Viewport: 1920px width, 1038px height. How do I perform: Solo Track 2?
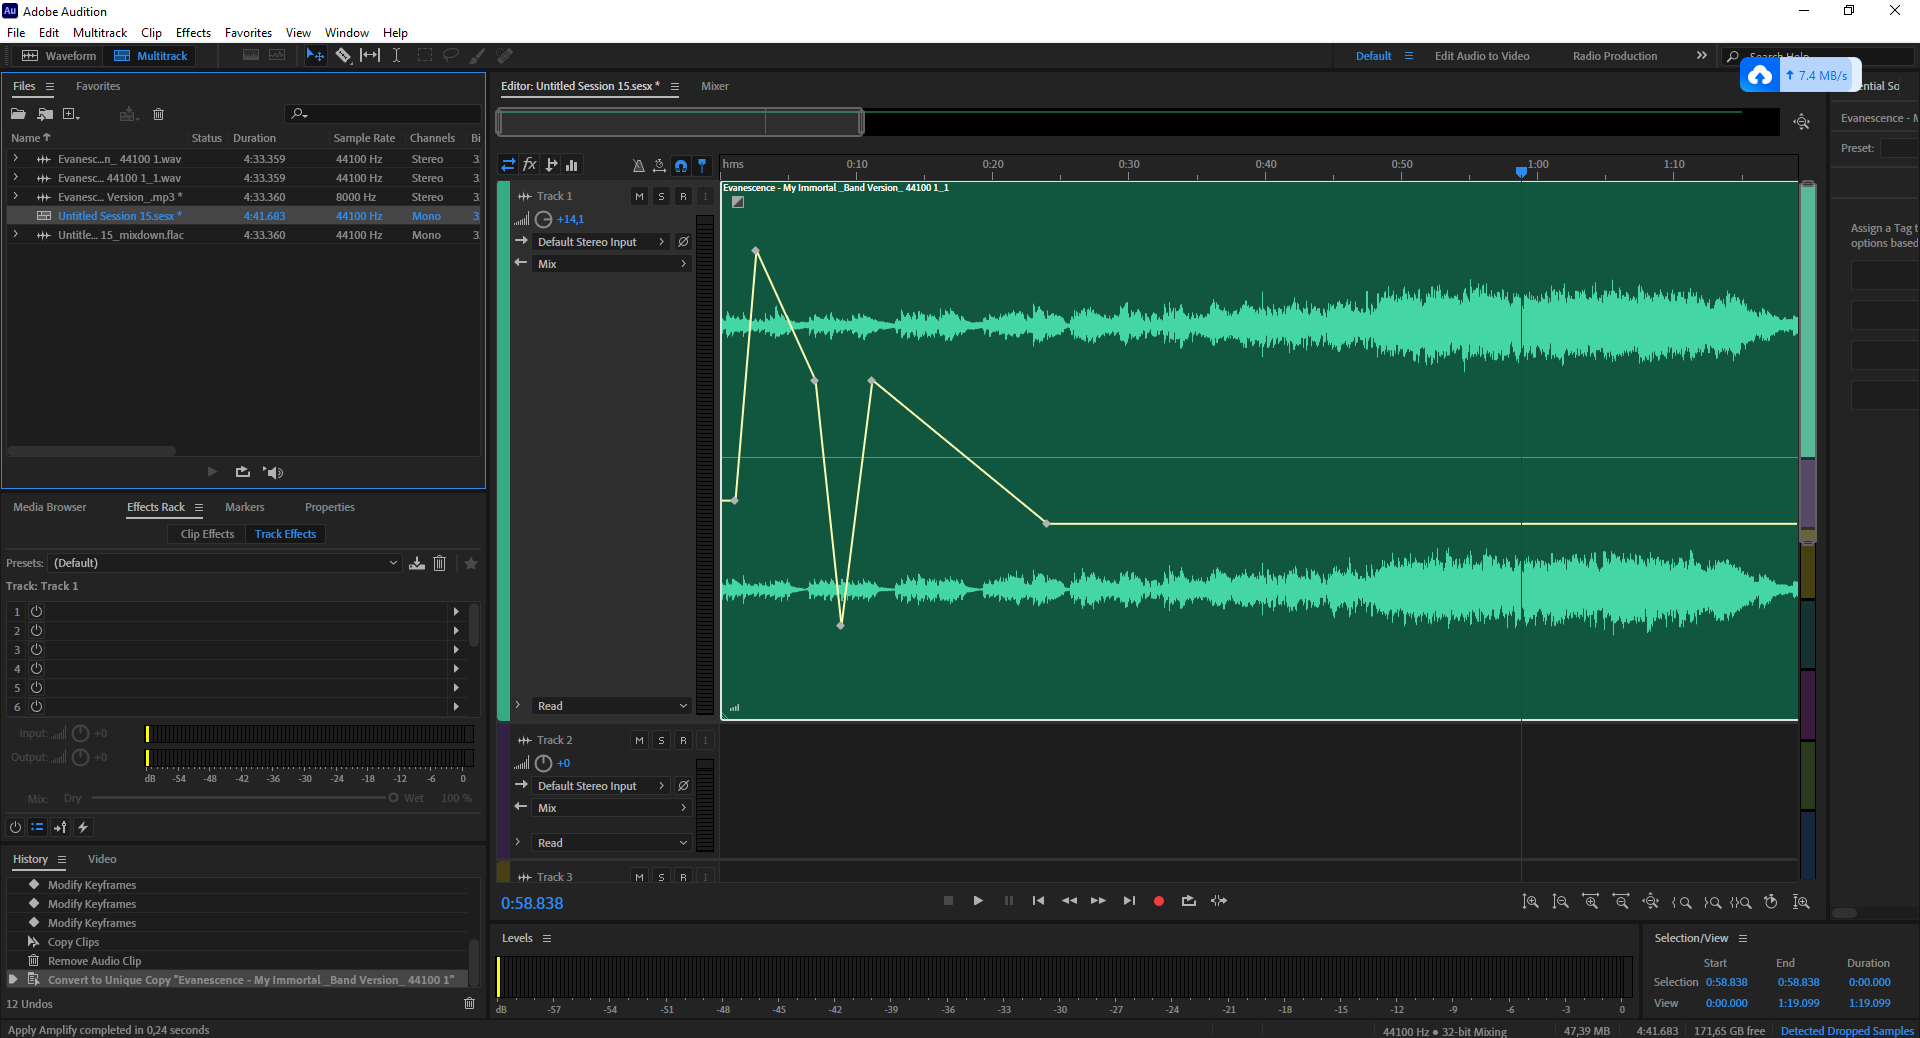pyautogui.click(x=661, y=741)
